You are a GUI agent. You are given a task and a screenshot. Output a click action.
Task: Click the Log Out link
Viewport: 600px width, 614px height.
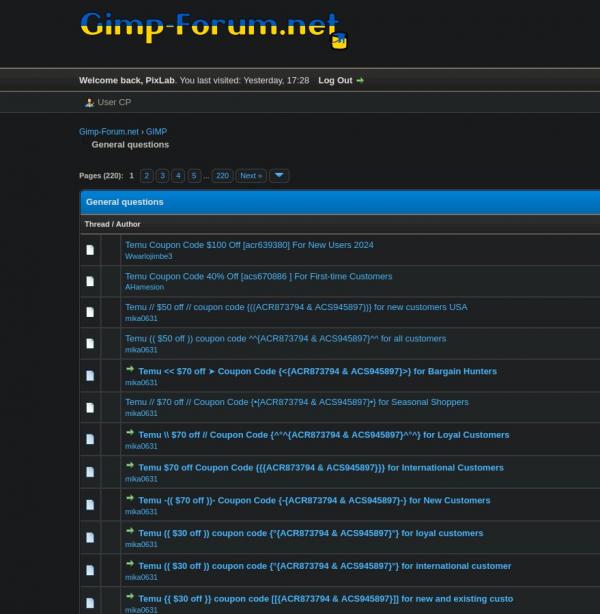pos(335,80)
